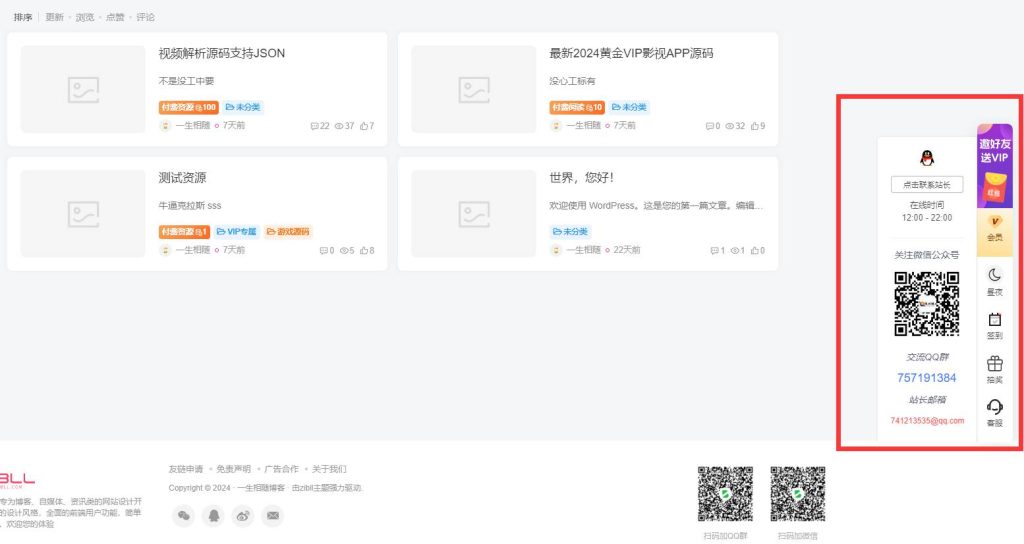Sort posts by 浏览
Screen dimensions: 1024x544
[x=85, y=17]
